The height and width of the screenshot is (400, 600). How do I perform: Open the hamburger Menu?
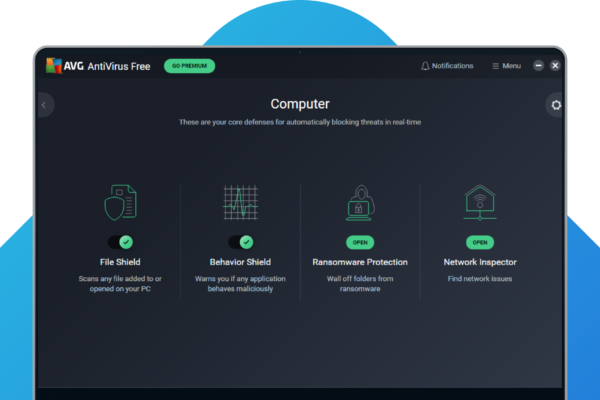[x=506, y=66]
